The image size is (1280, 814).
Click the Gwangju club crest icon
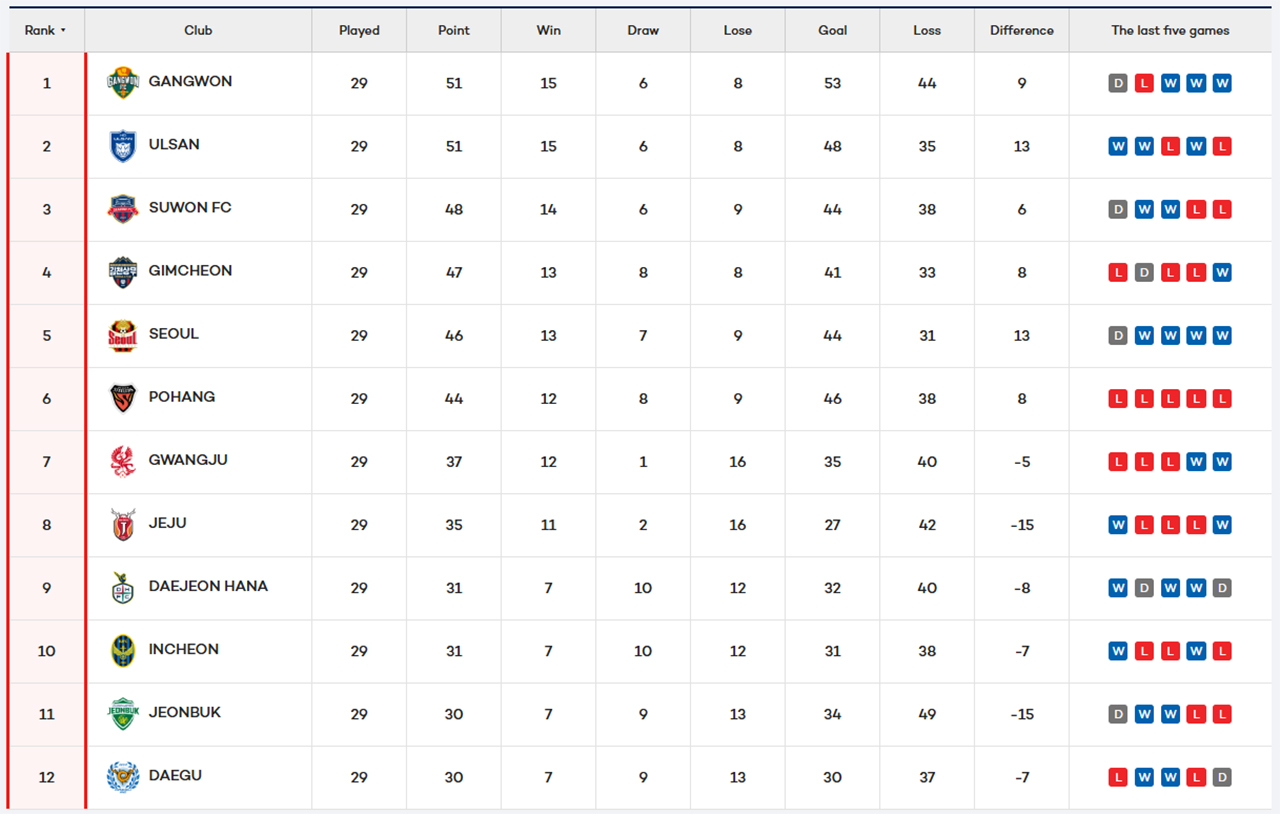pos(123,461)
